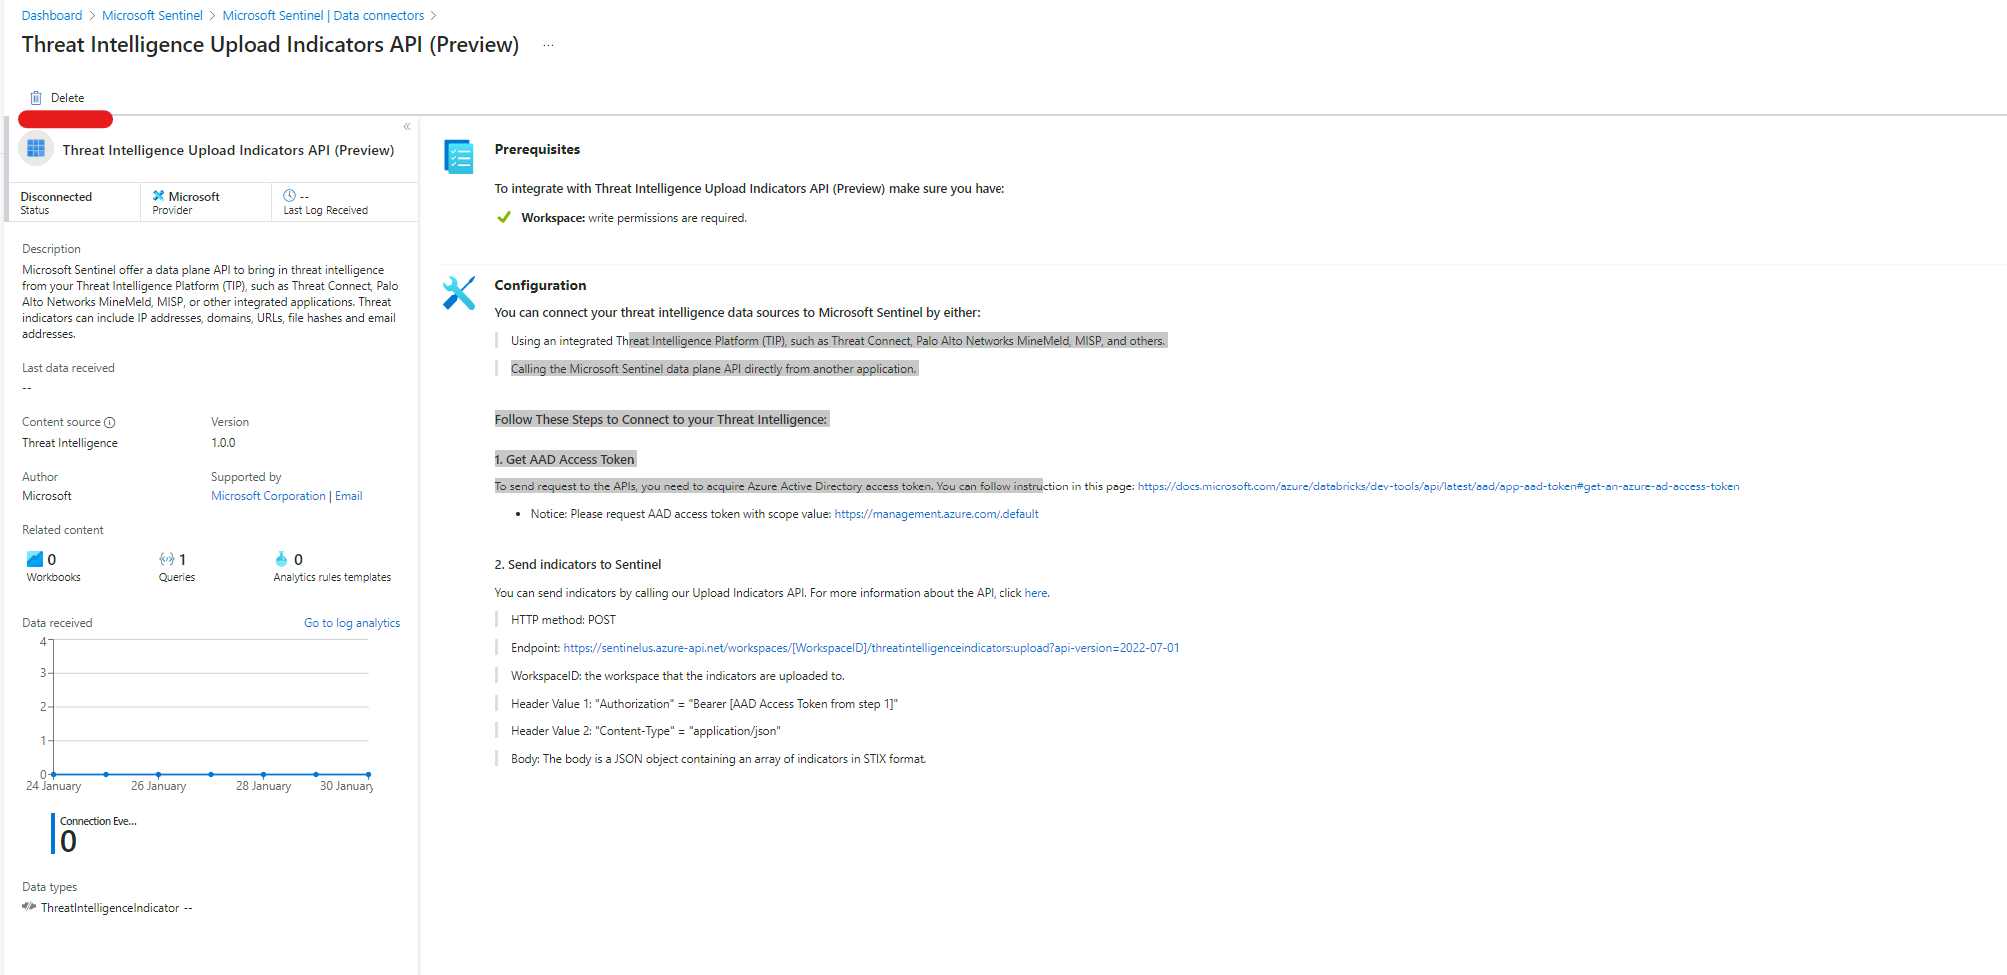The width and height of the screenshot is (2007, 975).
Task: Click the Analytics rules templates label
Action: [x=332, y=577]
